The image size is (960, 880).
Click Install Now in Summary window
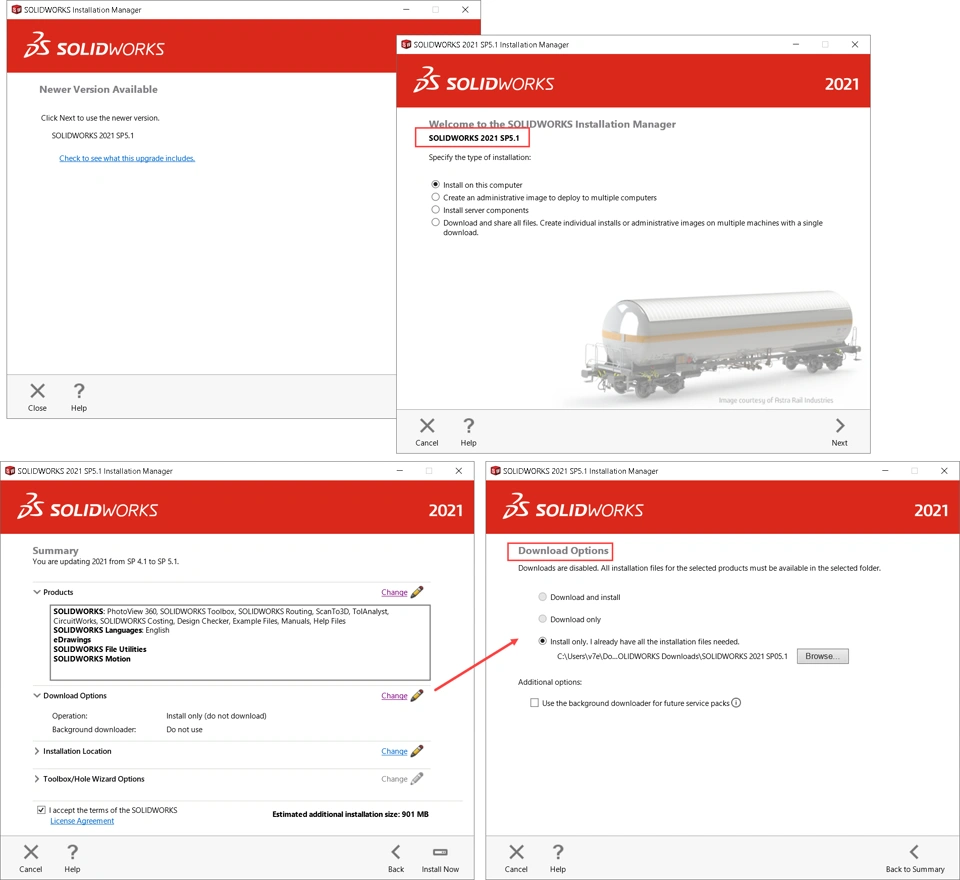tap(440, 858)
